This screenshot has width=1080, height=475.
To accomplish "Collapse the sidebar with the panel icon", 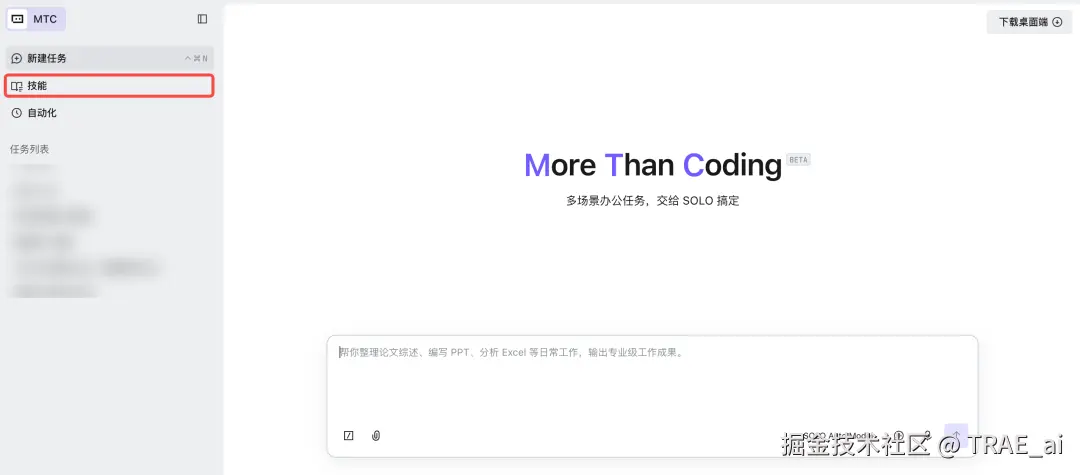I will (202, 19).
